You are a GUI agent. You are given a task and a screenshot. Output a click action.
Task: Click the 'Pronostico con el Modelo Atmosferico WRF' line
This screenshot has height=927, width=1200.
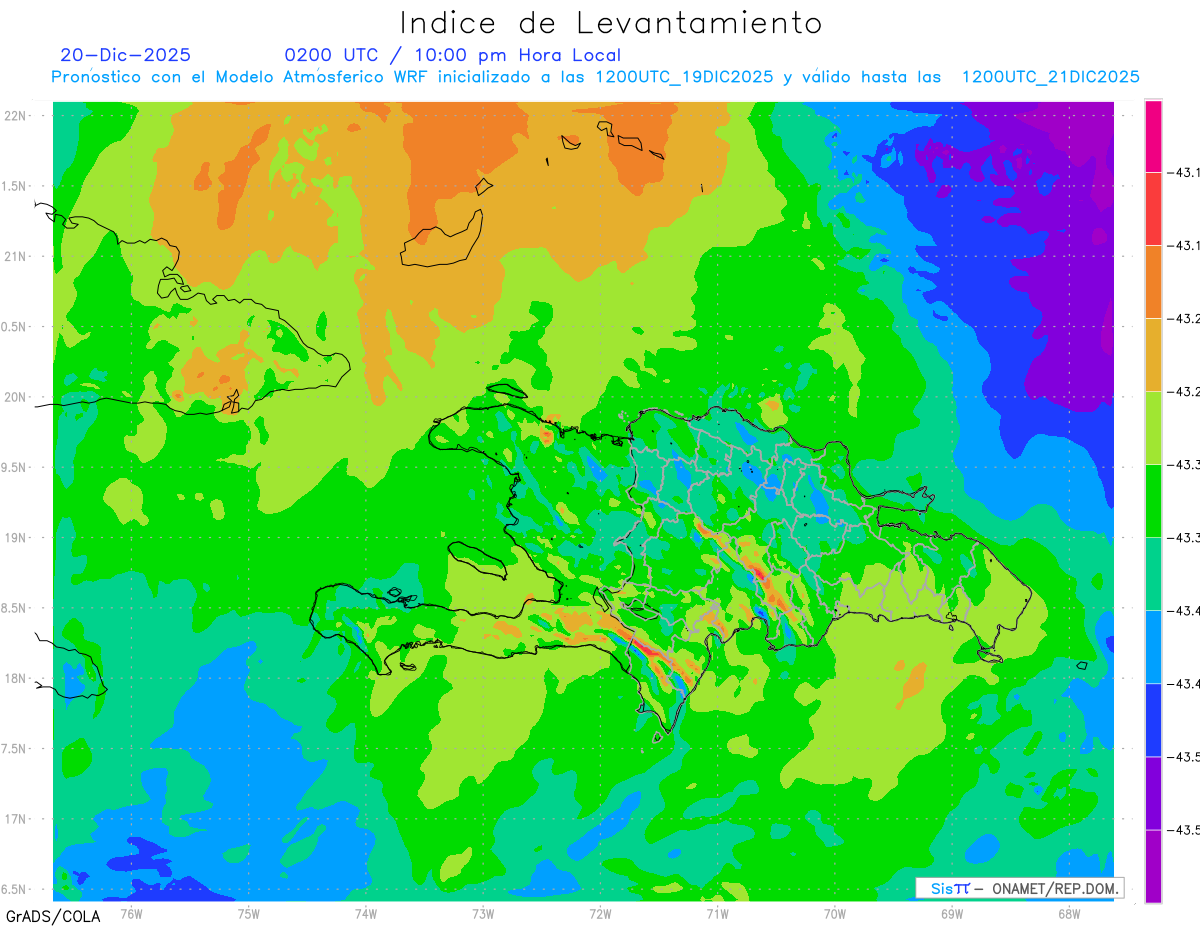pyautogui.click(x=595, y=77)
